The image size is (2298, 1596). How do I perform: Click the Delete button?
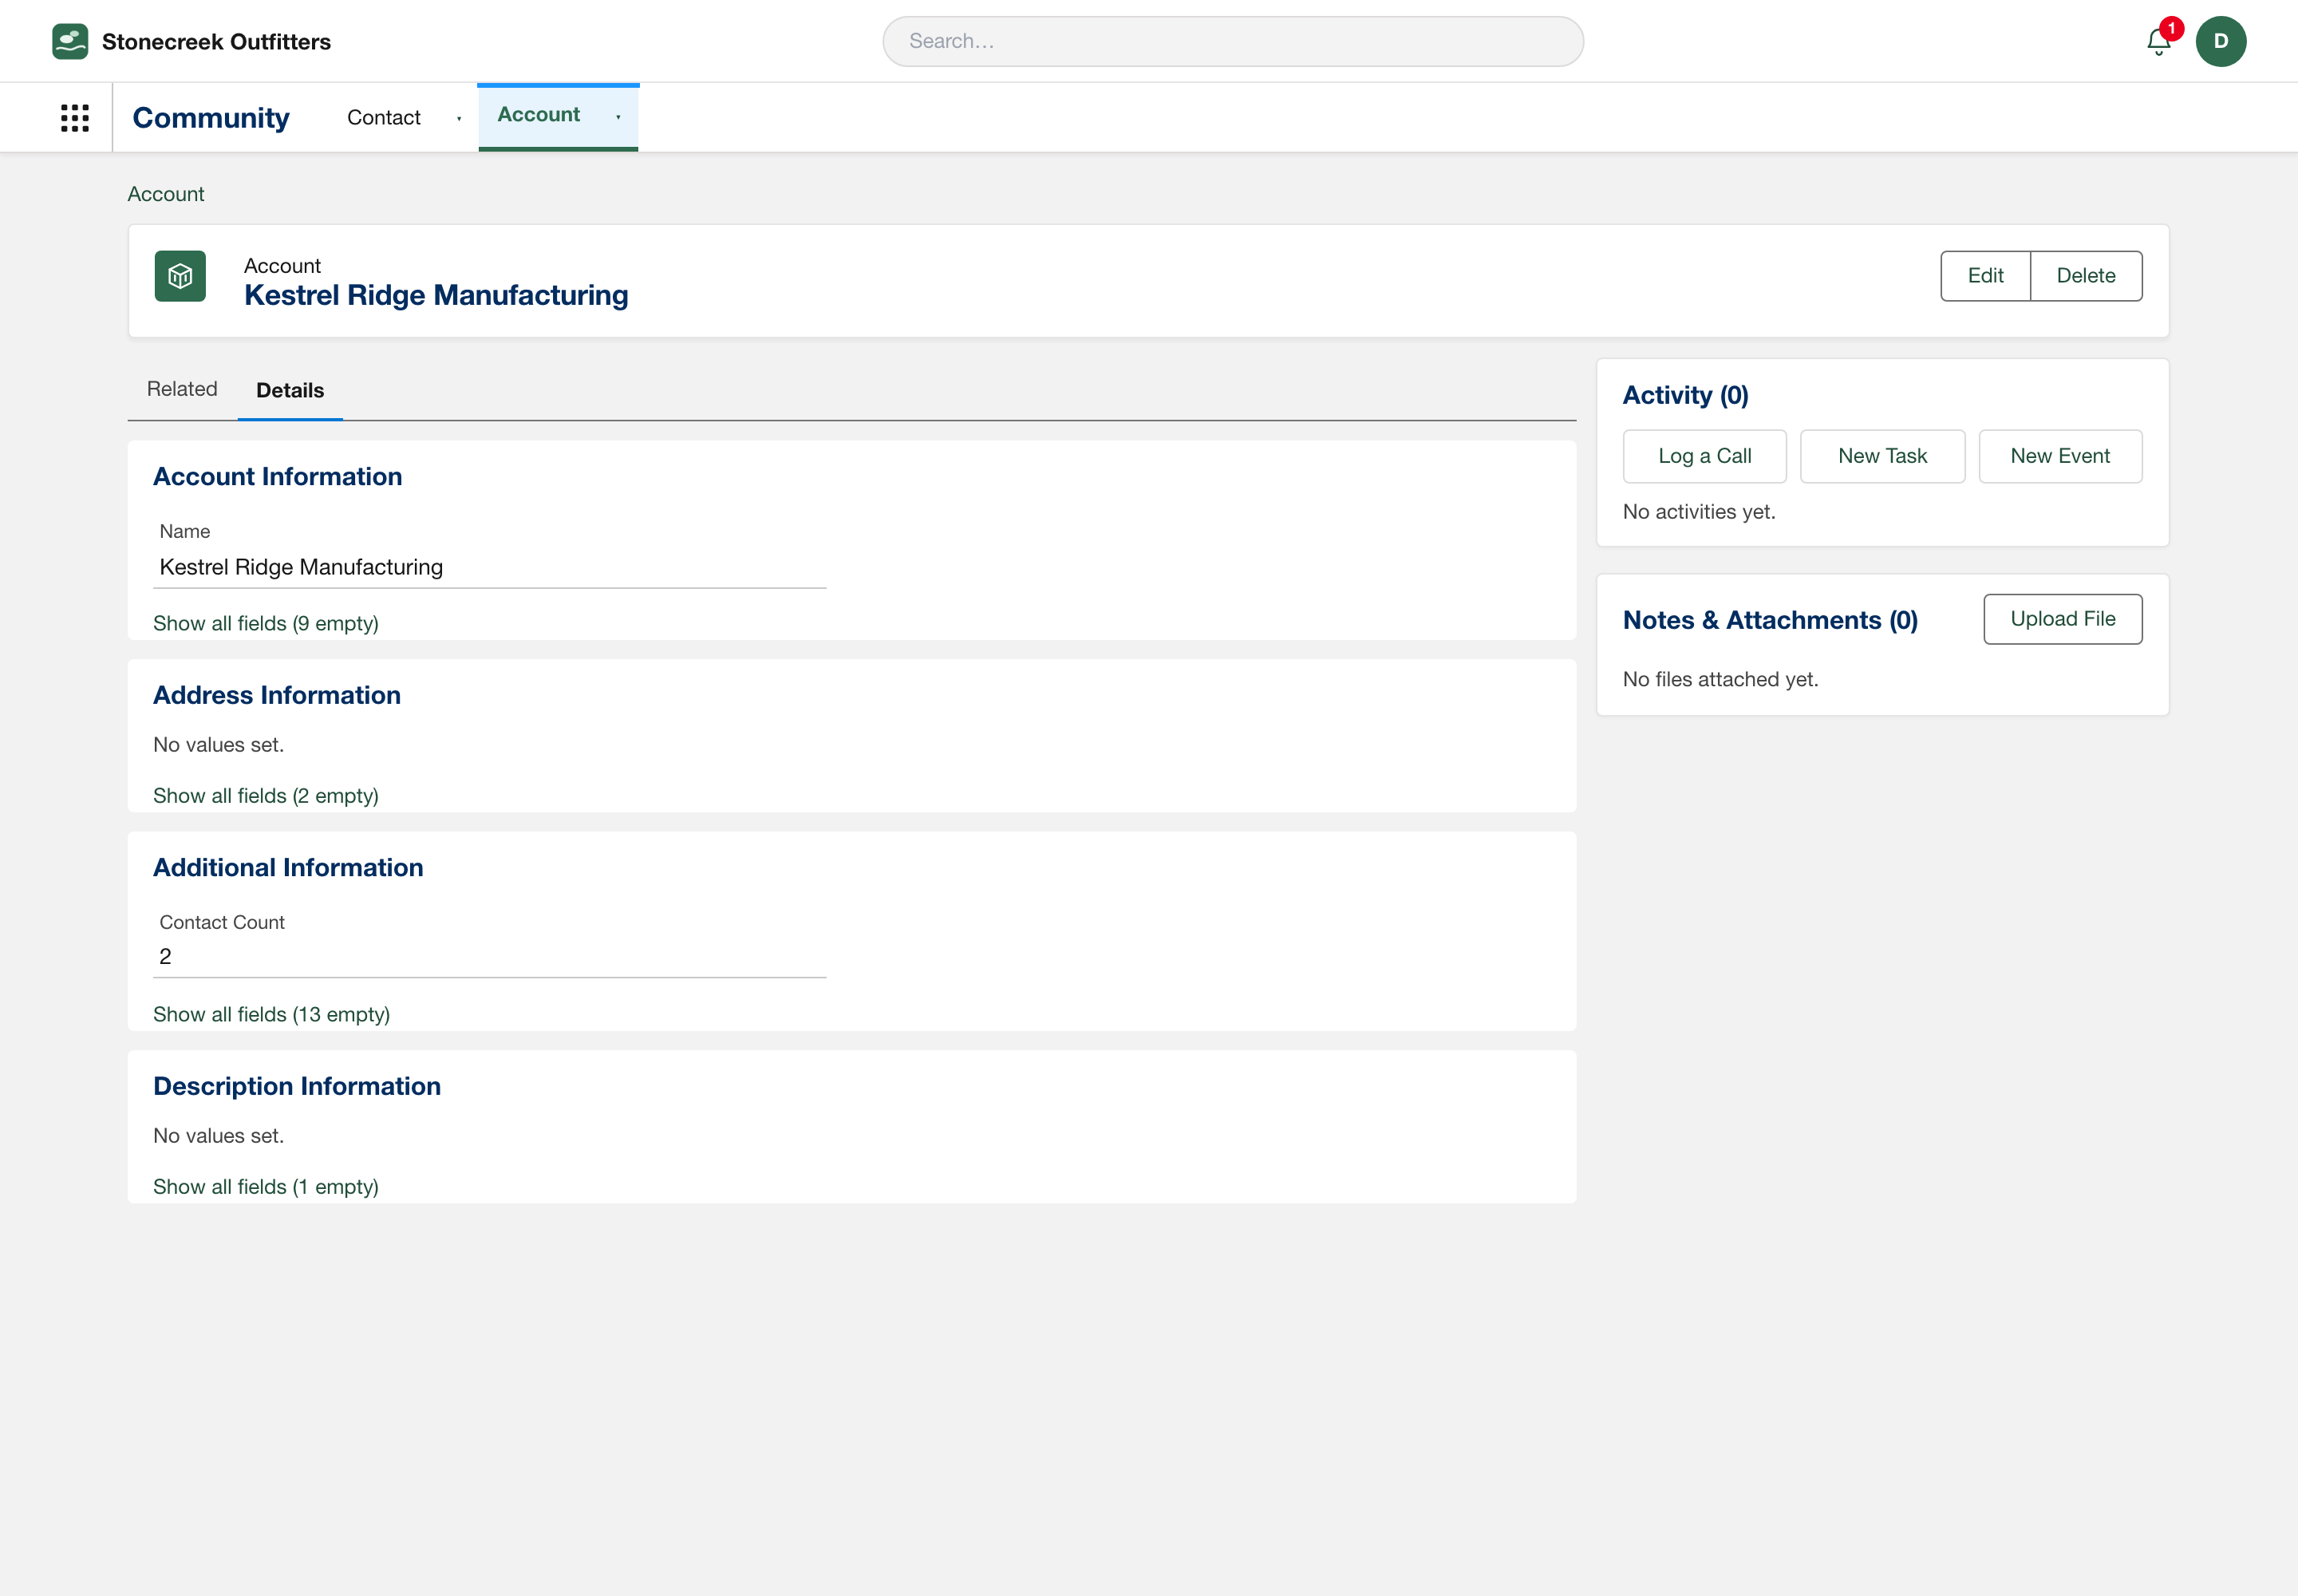[2086, 276]
